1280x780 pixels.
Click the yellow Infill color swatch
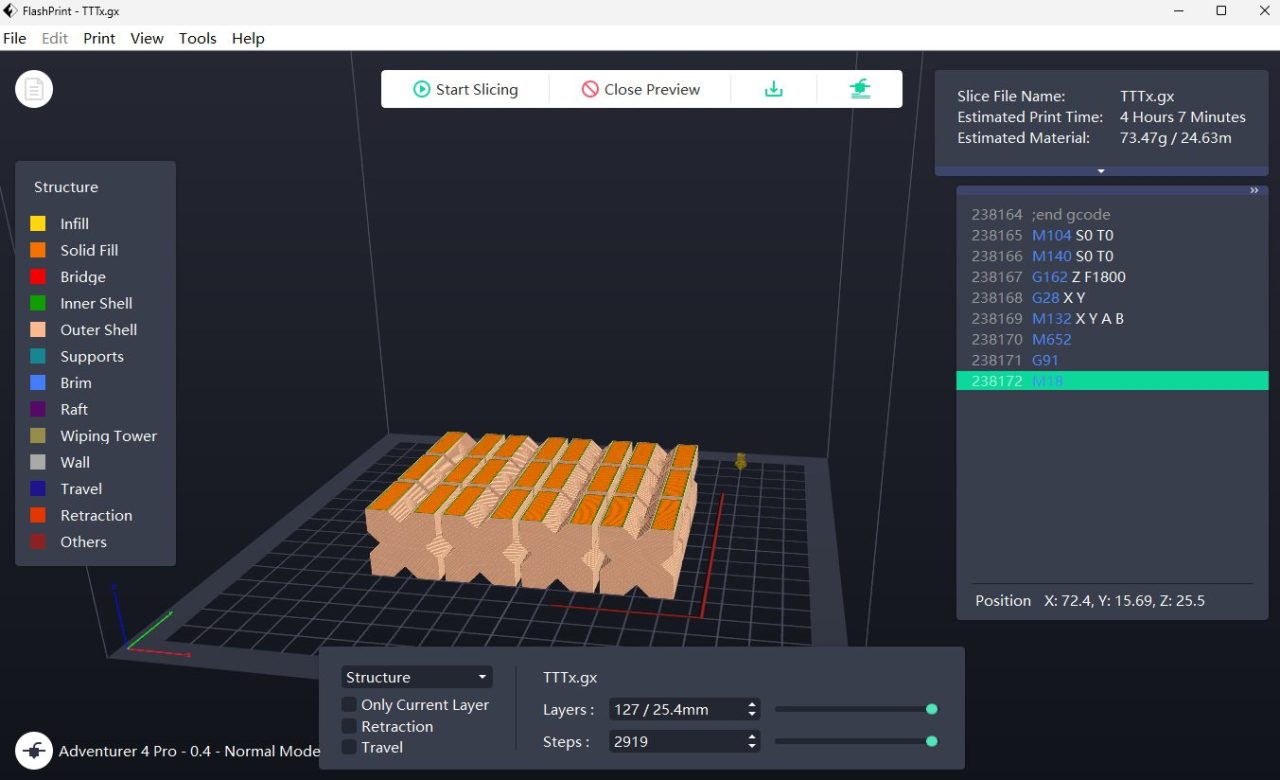(x=38, y=224)
